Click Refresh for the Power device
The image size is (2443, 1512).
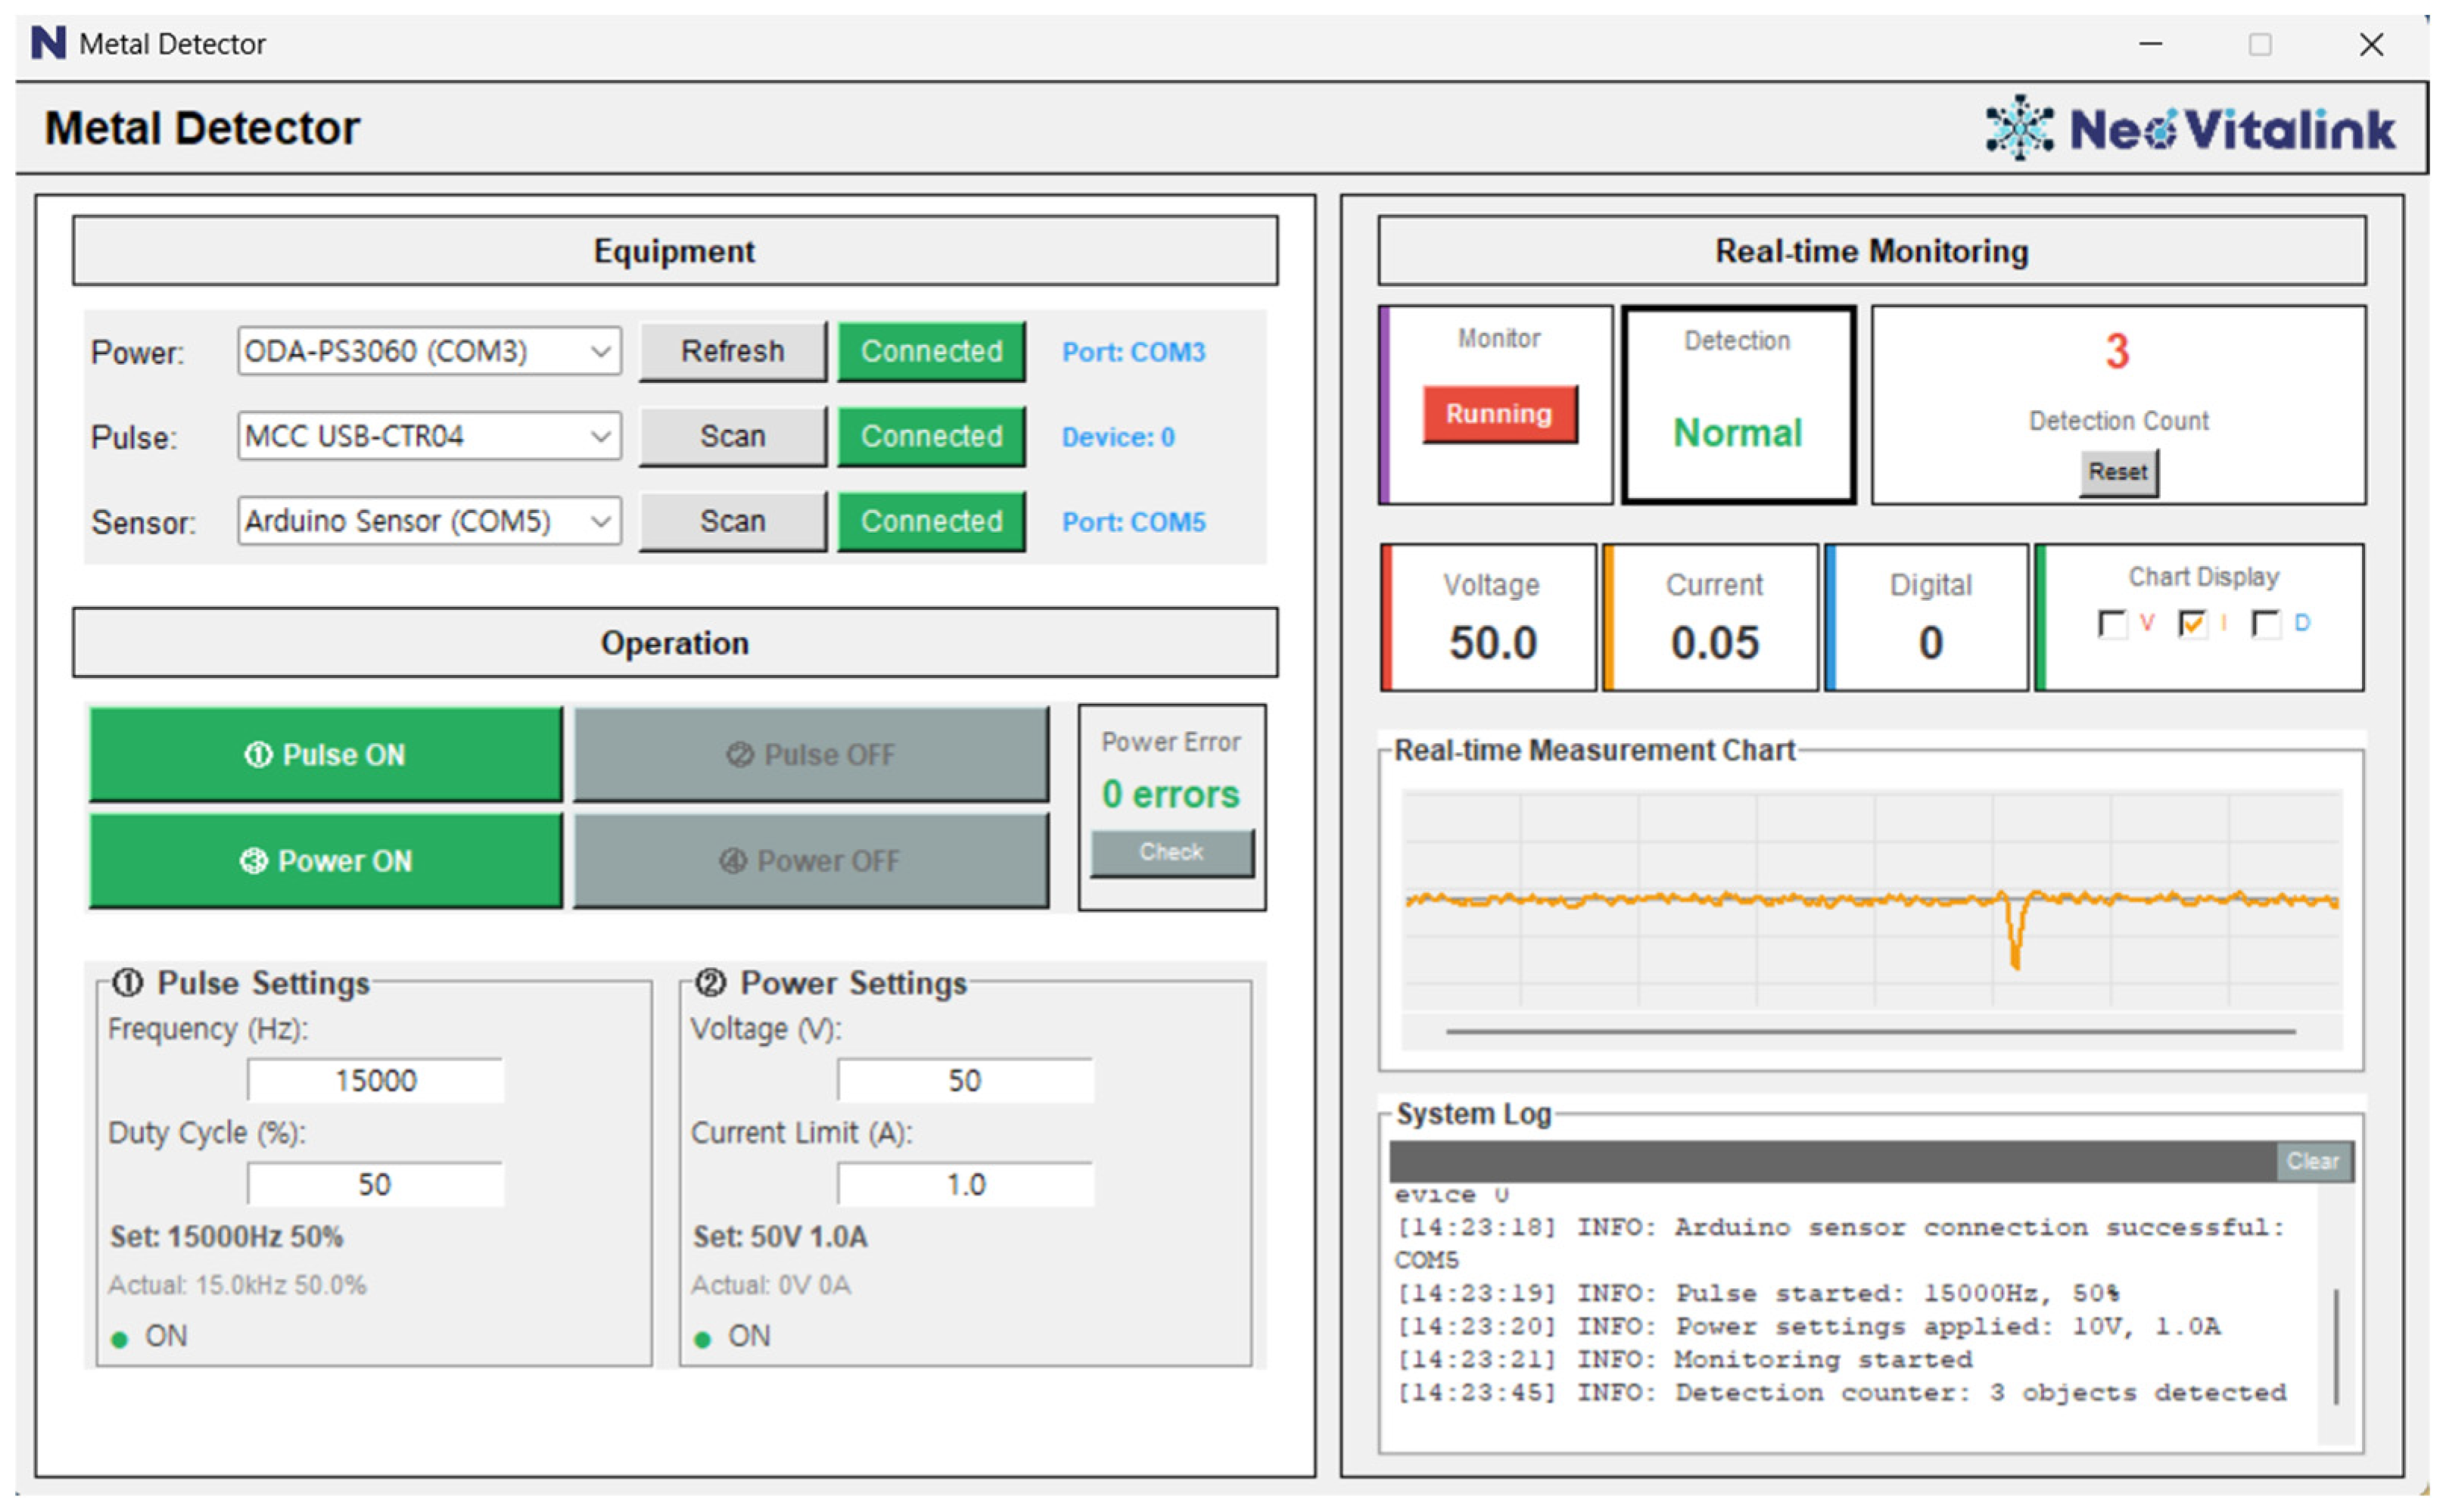732,351
